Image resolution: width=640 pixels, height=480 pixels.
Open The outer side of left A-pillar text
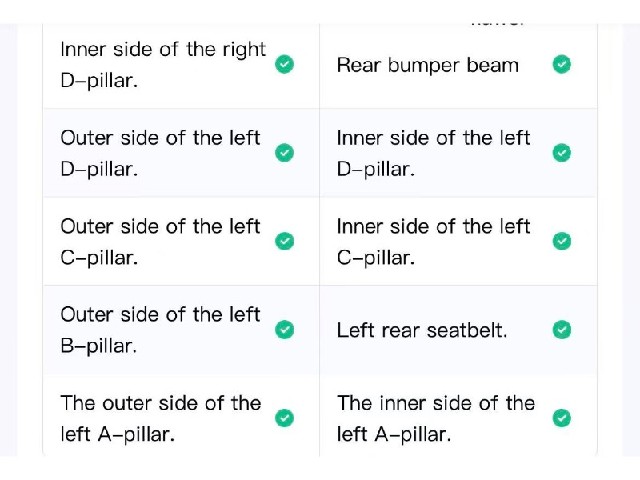(161, 419)
